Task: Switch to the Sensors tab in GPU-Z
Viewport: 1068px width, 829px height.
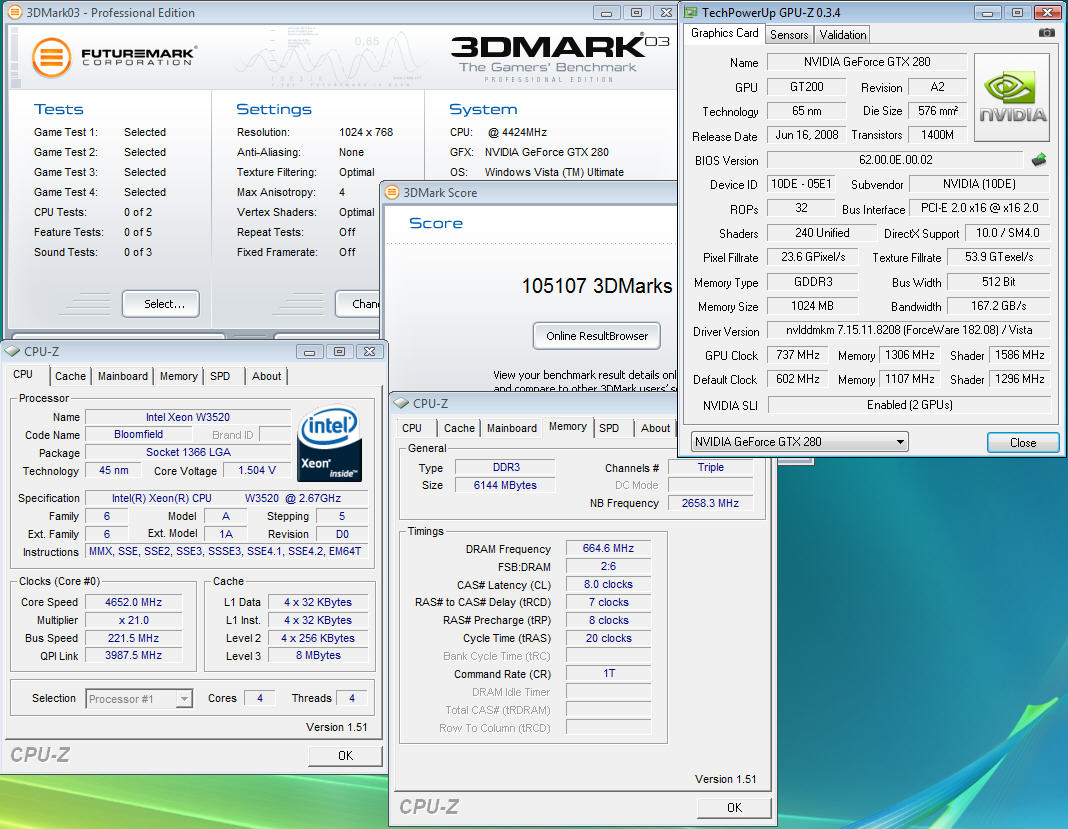Action: pyautogui.click(x=789, y=35)
